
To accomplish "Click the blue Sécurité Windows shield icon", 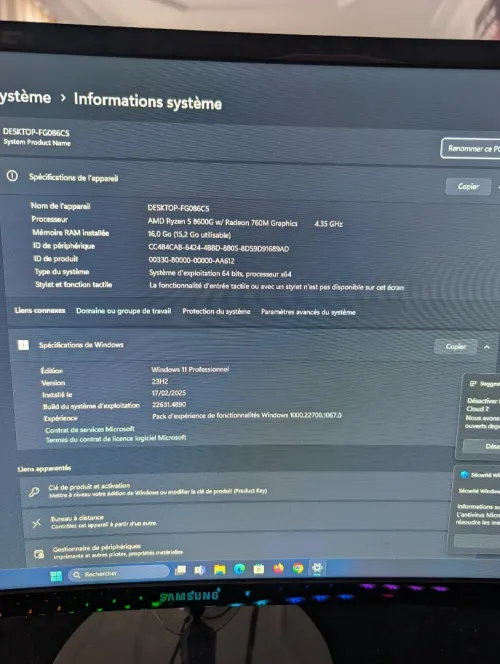I will pyautogui.click(x=464, y=474).
